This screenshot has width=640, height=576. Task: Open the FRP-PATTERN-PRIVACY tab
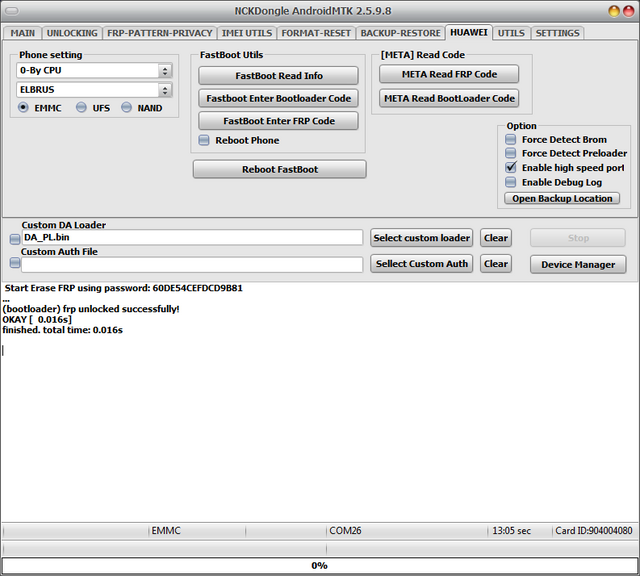(x=160, y=33)
